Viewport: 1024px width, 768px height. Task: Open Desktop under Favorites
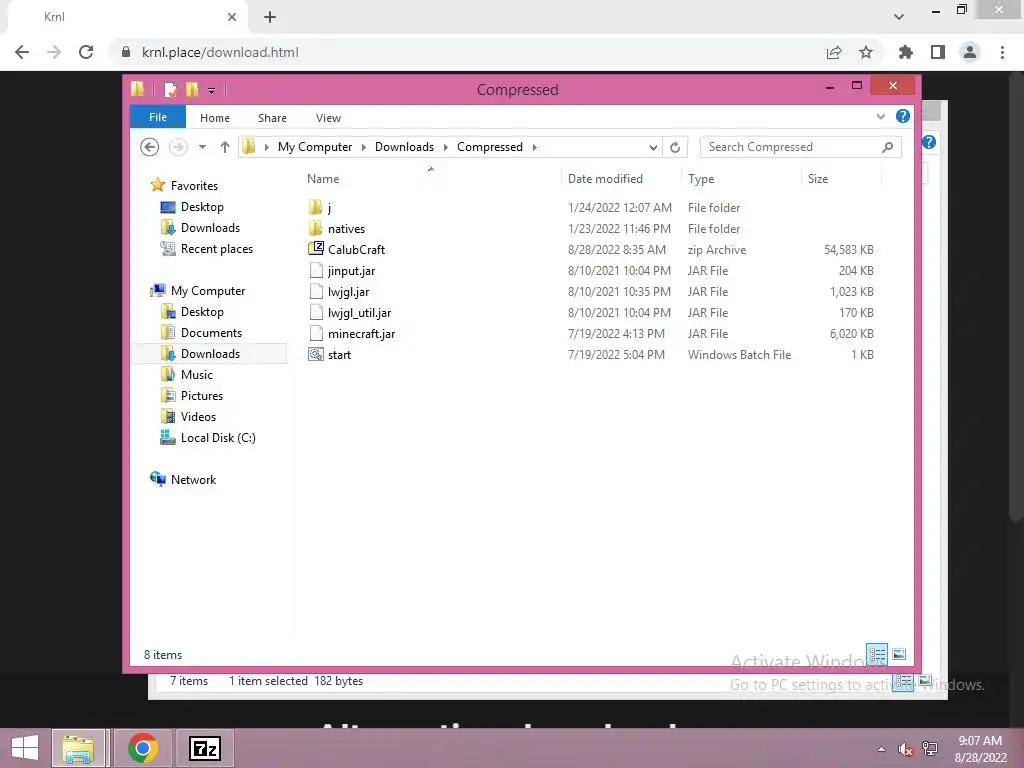[x=202, y=207]
